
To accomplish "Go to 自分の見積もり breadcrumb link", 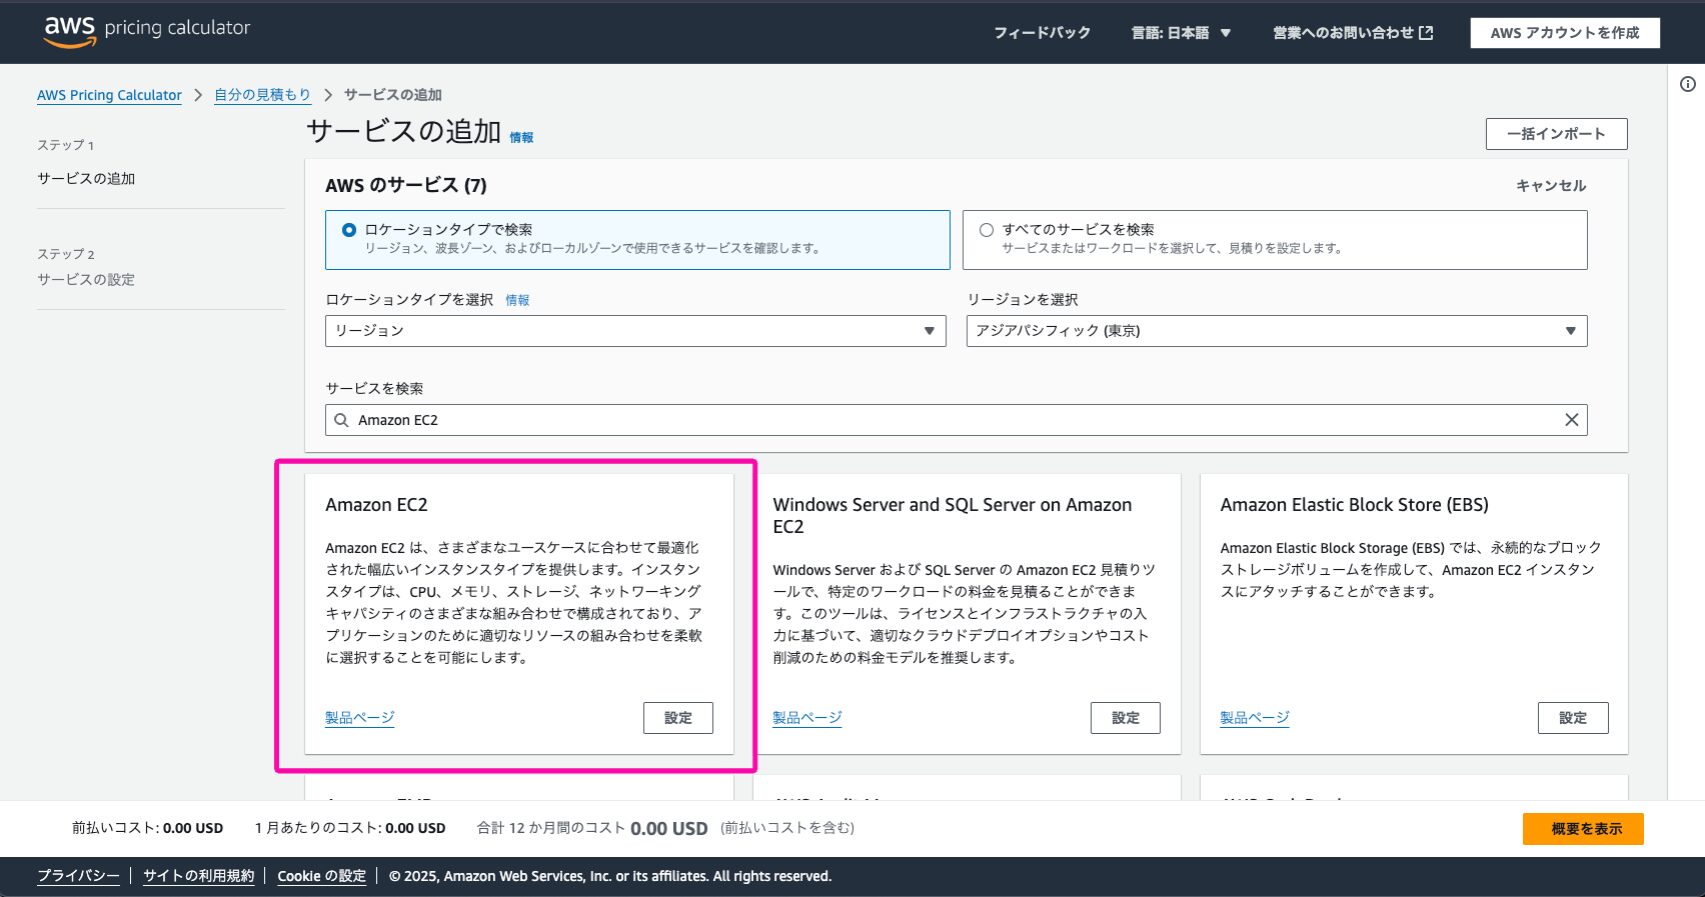I will click(262, 95).
